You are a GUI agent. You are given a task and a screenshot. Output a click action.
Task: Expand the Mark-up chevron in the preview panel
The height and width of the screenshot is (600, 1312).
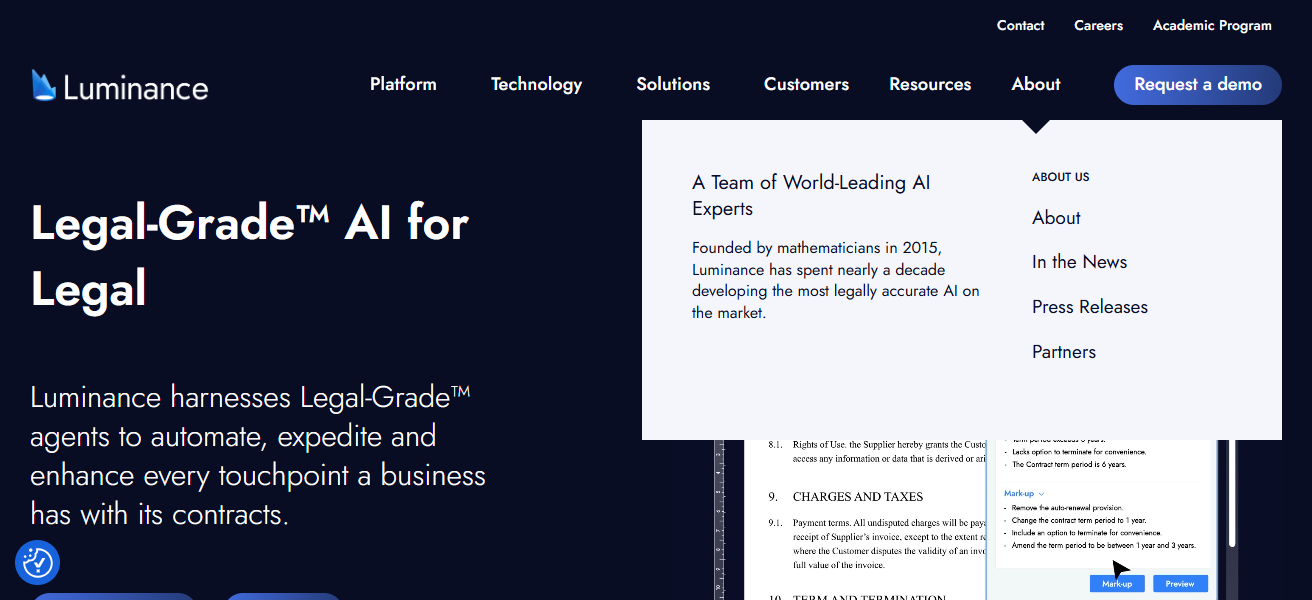pos(1041,494)
